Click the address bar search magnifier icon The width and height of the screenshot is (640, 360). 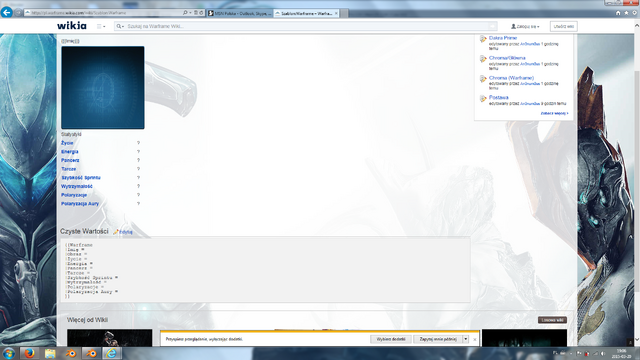coord(185,13)
